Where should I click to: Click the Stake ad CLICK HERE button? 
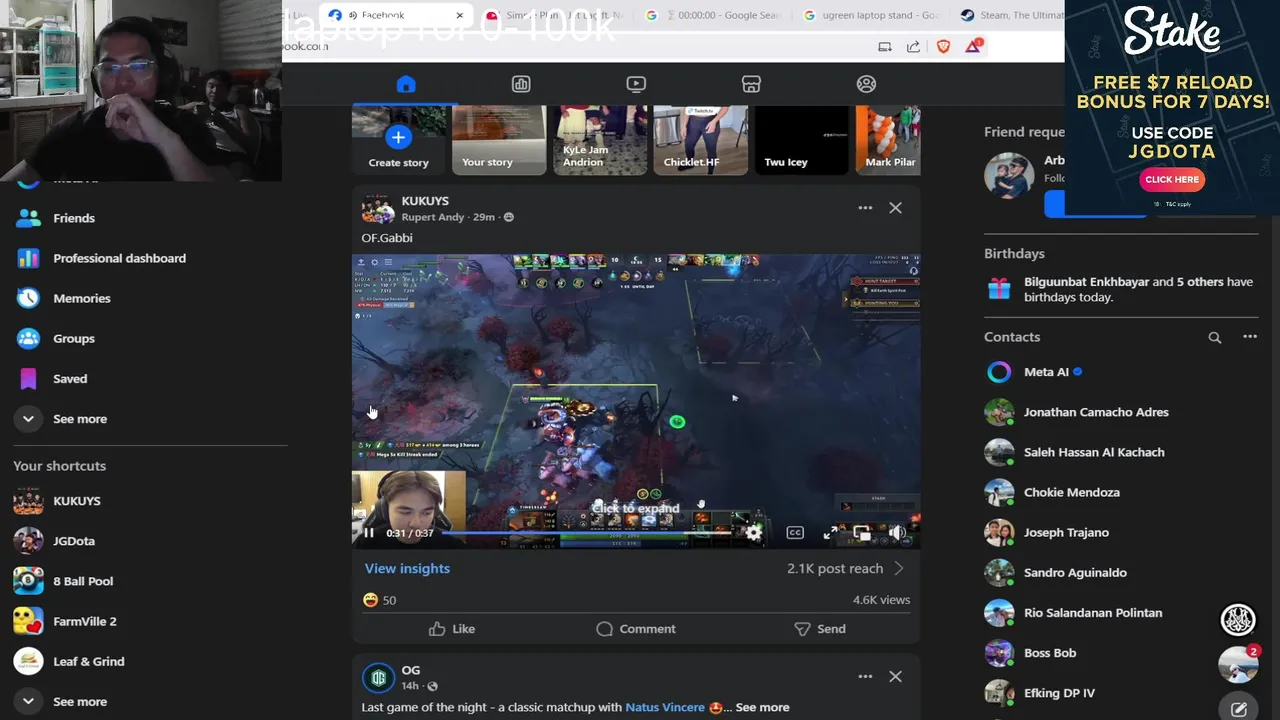pos(1172,180)
